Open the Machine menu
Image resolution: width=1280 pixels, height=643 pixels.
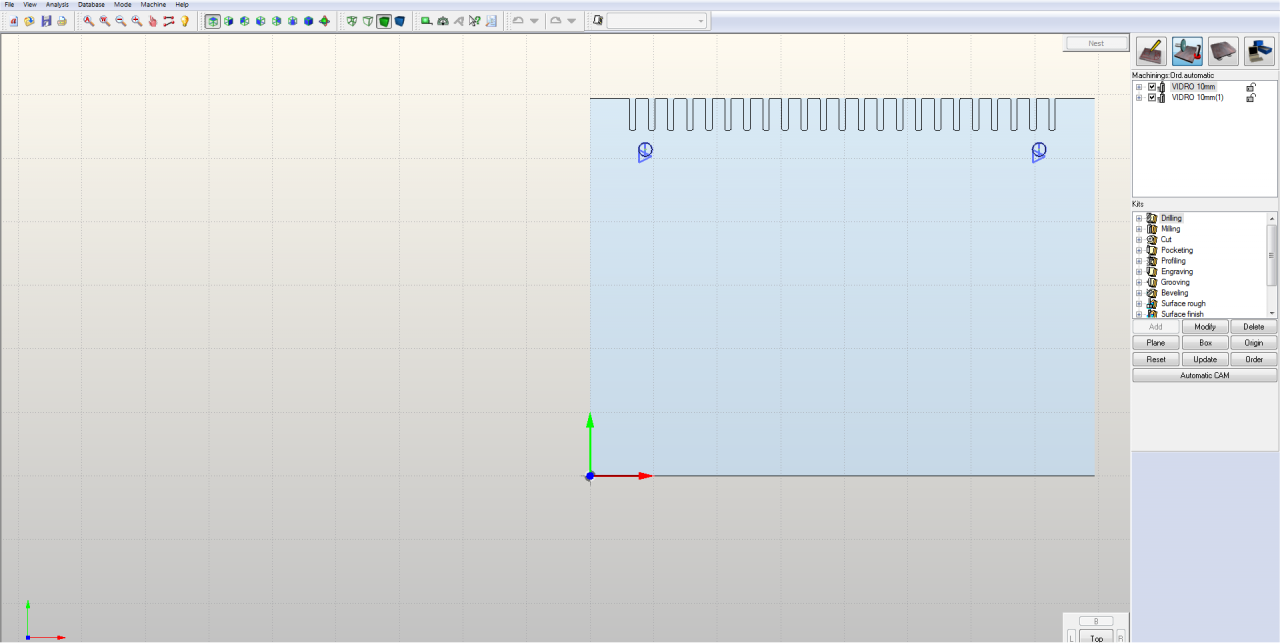tap(153, 4)
